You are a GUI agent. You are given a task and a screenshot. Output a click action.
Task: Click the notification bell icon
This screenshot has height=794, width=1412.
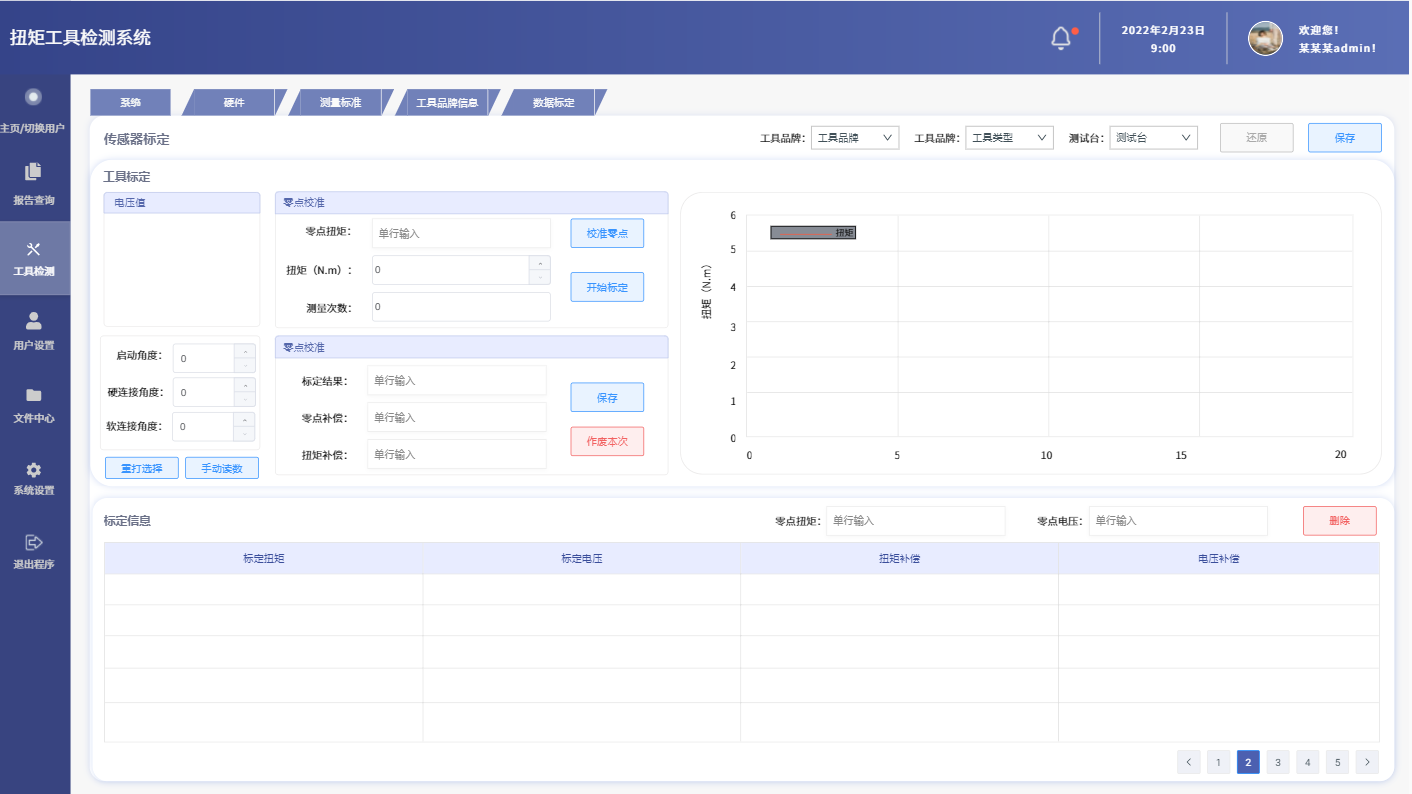[x=1061, y=39]
